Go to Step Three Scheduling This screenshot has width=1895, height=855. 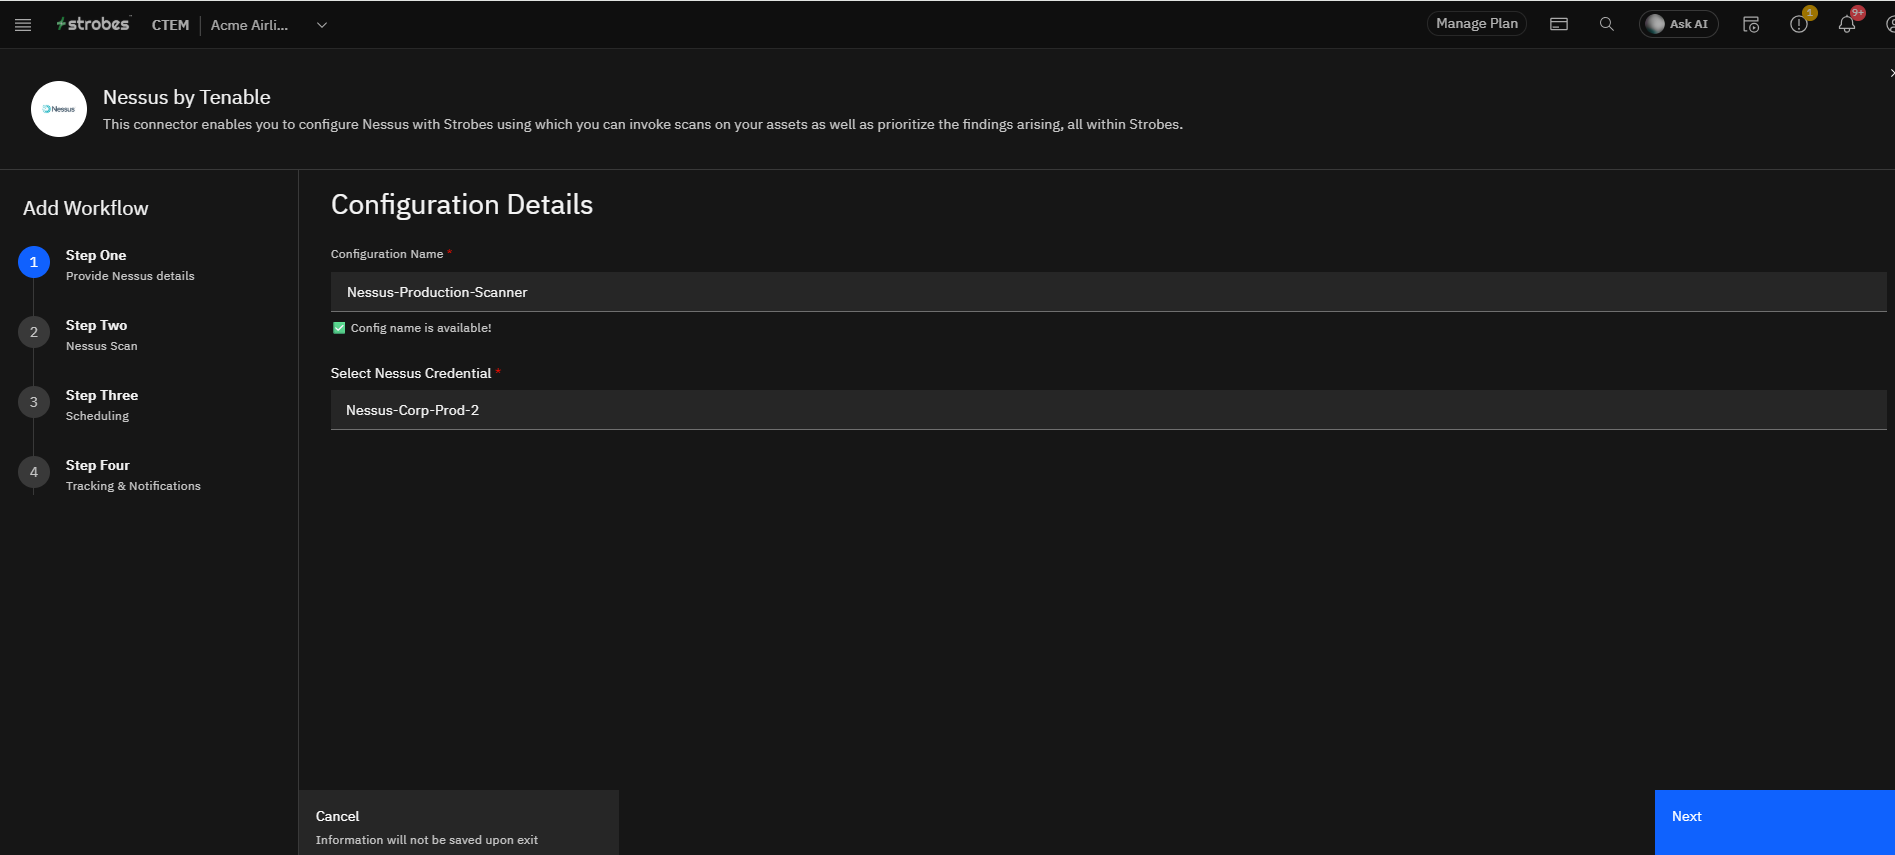pyautogui.click(x=102, y=405)
